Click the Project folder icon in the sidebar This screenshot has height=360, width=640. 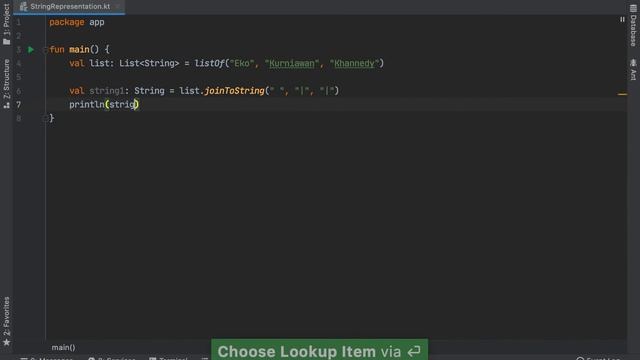[x=6, y=42]
